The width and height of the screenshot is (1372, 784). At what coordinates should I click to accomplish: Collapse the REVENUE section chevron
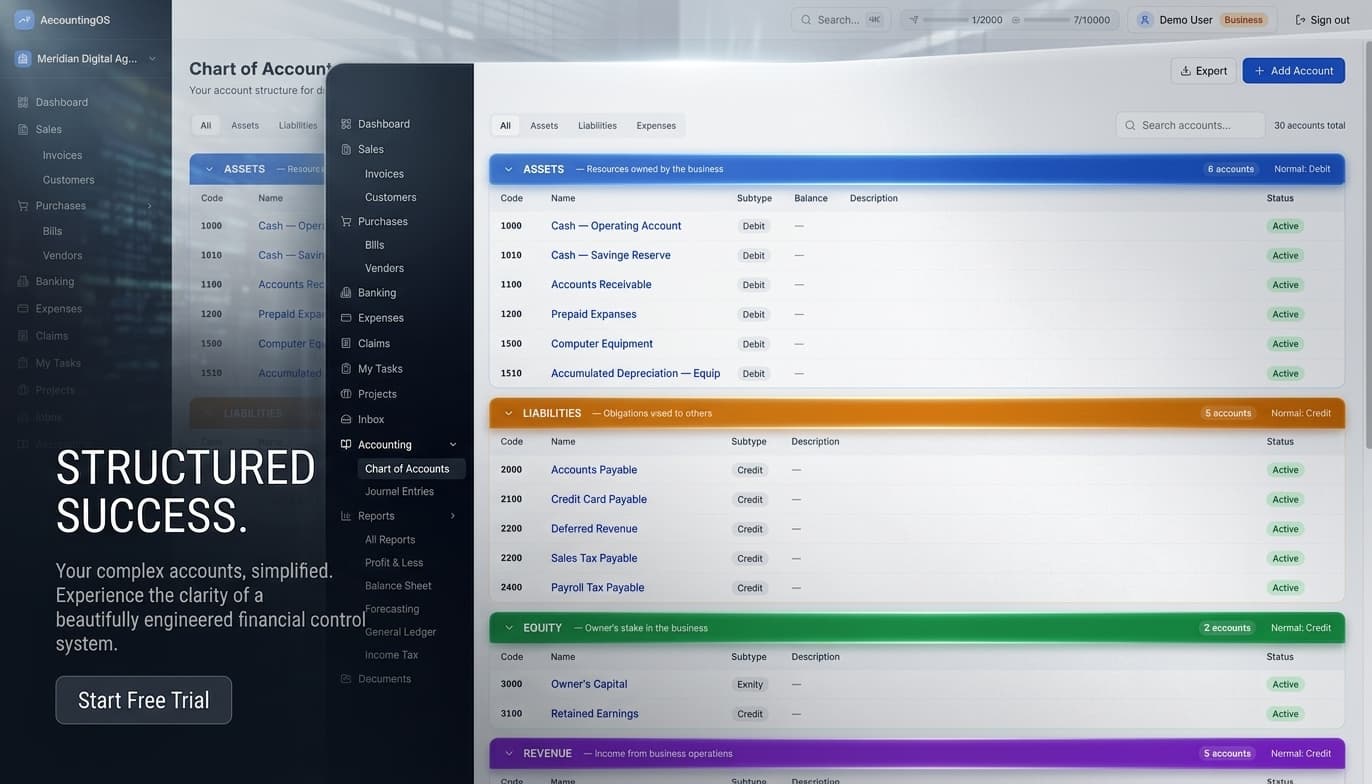508,753
